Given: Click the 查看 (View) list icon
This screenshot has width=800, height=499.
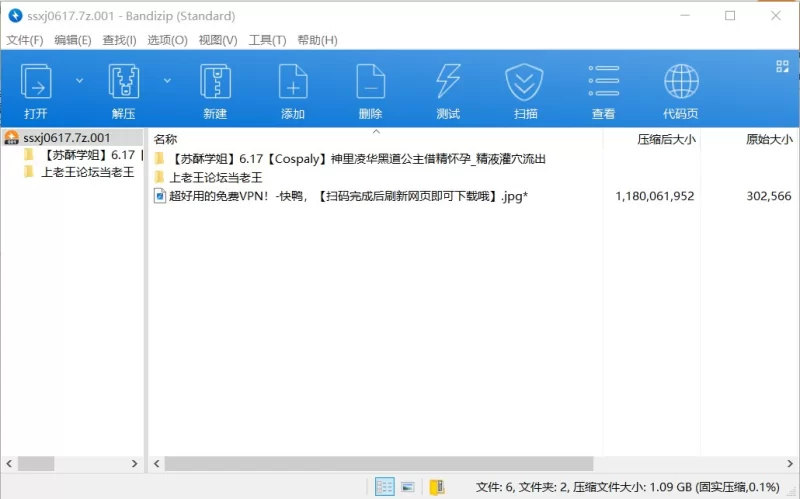Looking at the screenshot, I should click(x=604, y=81).
